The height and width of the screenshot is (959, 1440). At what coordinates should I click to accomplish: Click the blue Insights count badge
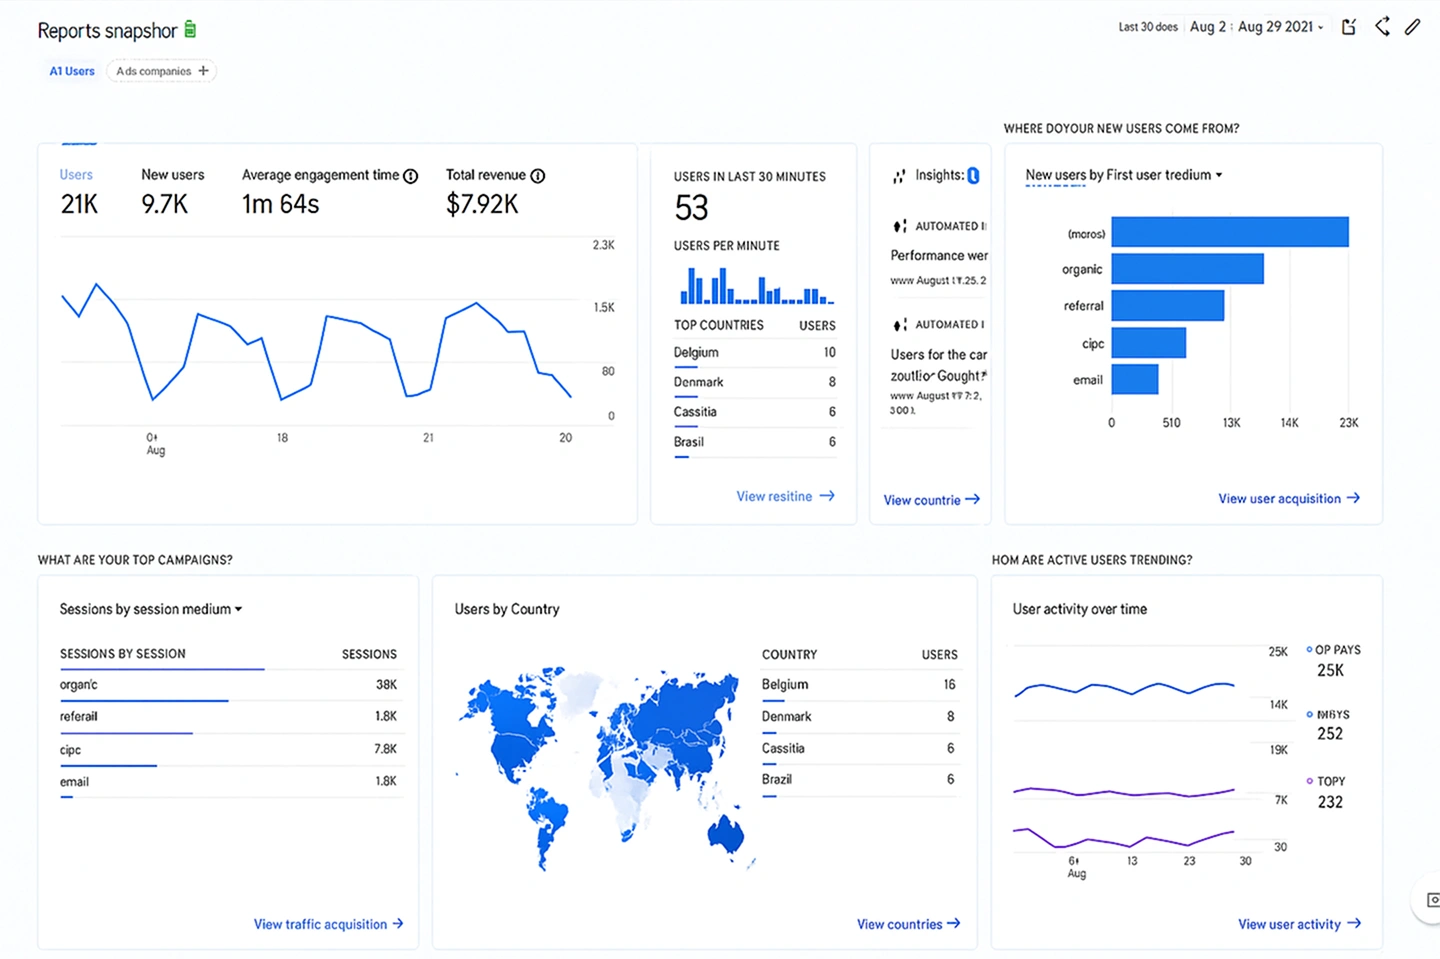(x=973, y=176)
